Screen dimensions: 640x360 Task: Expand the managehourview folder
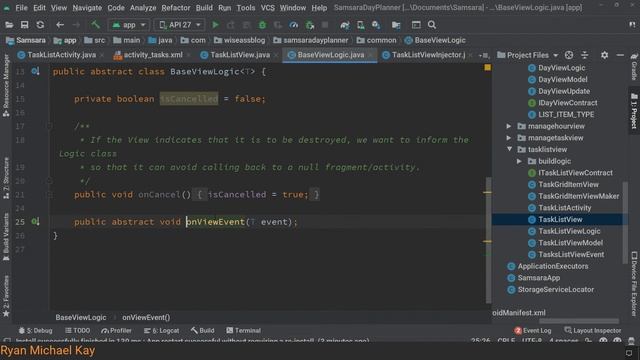point(509,126)
